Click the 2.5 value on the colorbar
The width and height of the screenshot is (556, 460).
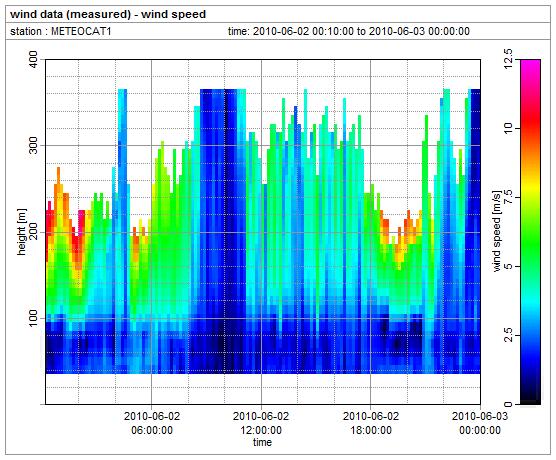click(x=508, y=335)
